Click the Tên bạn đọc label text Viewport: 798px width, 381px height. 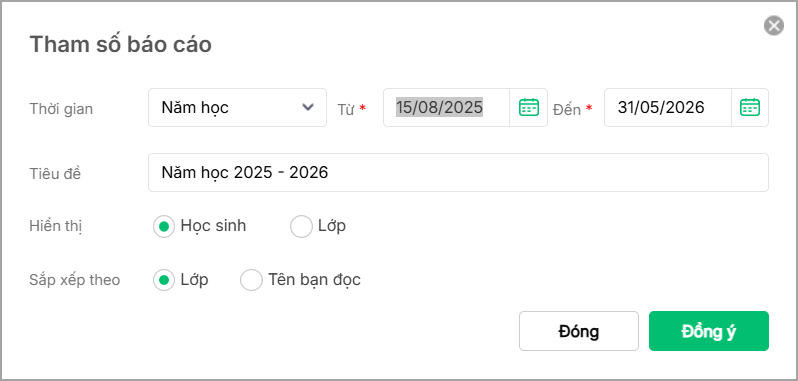[x=315, y=280]
